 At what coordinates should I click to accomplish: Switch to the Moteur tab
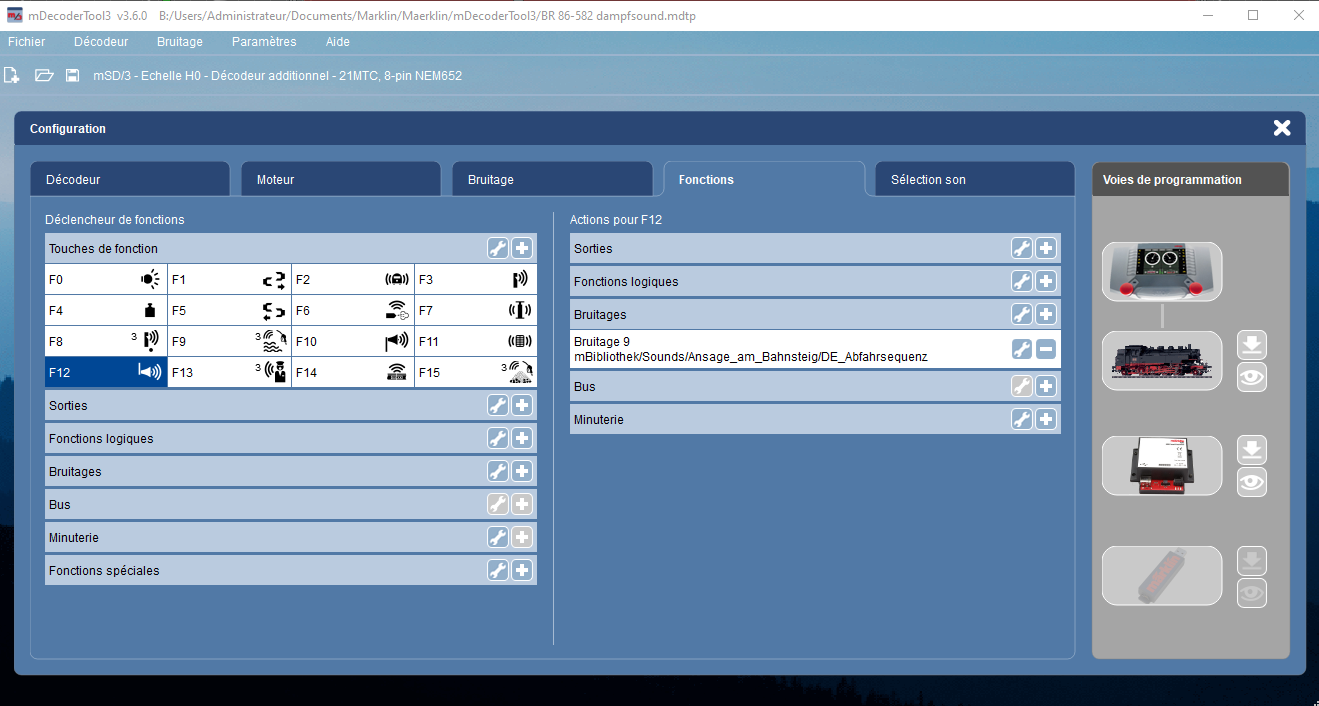pos(341,179)
